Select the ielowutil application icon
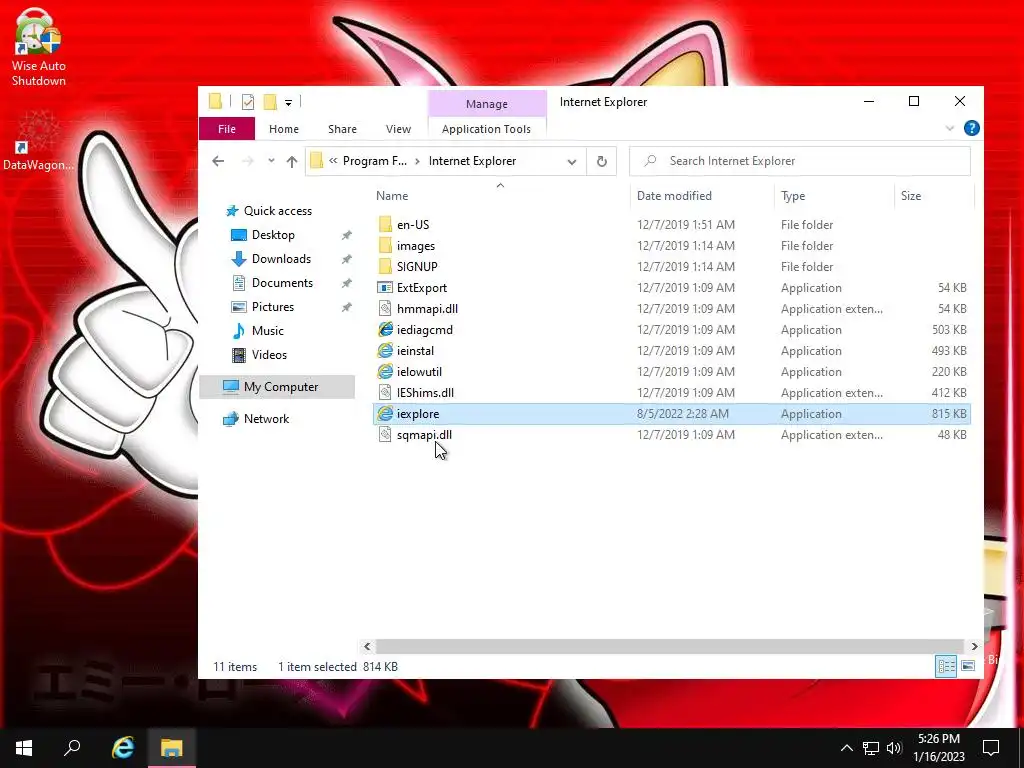Screen dimensions: 1024x768 click(x=385, y=371)
